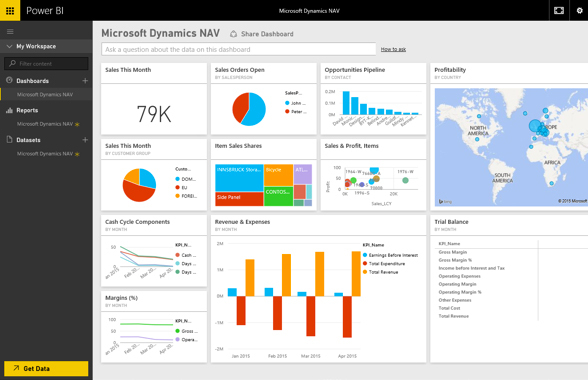Image resolution: width=588 pixels, height=380 pixels.
Task: Open the settings gear icon
Action: click(x=579, y=11)
